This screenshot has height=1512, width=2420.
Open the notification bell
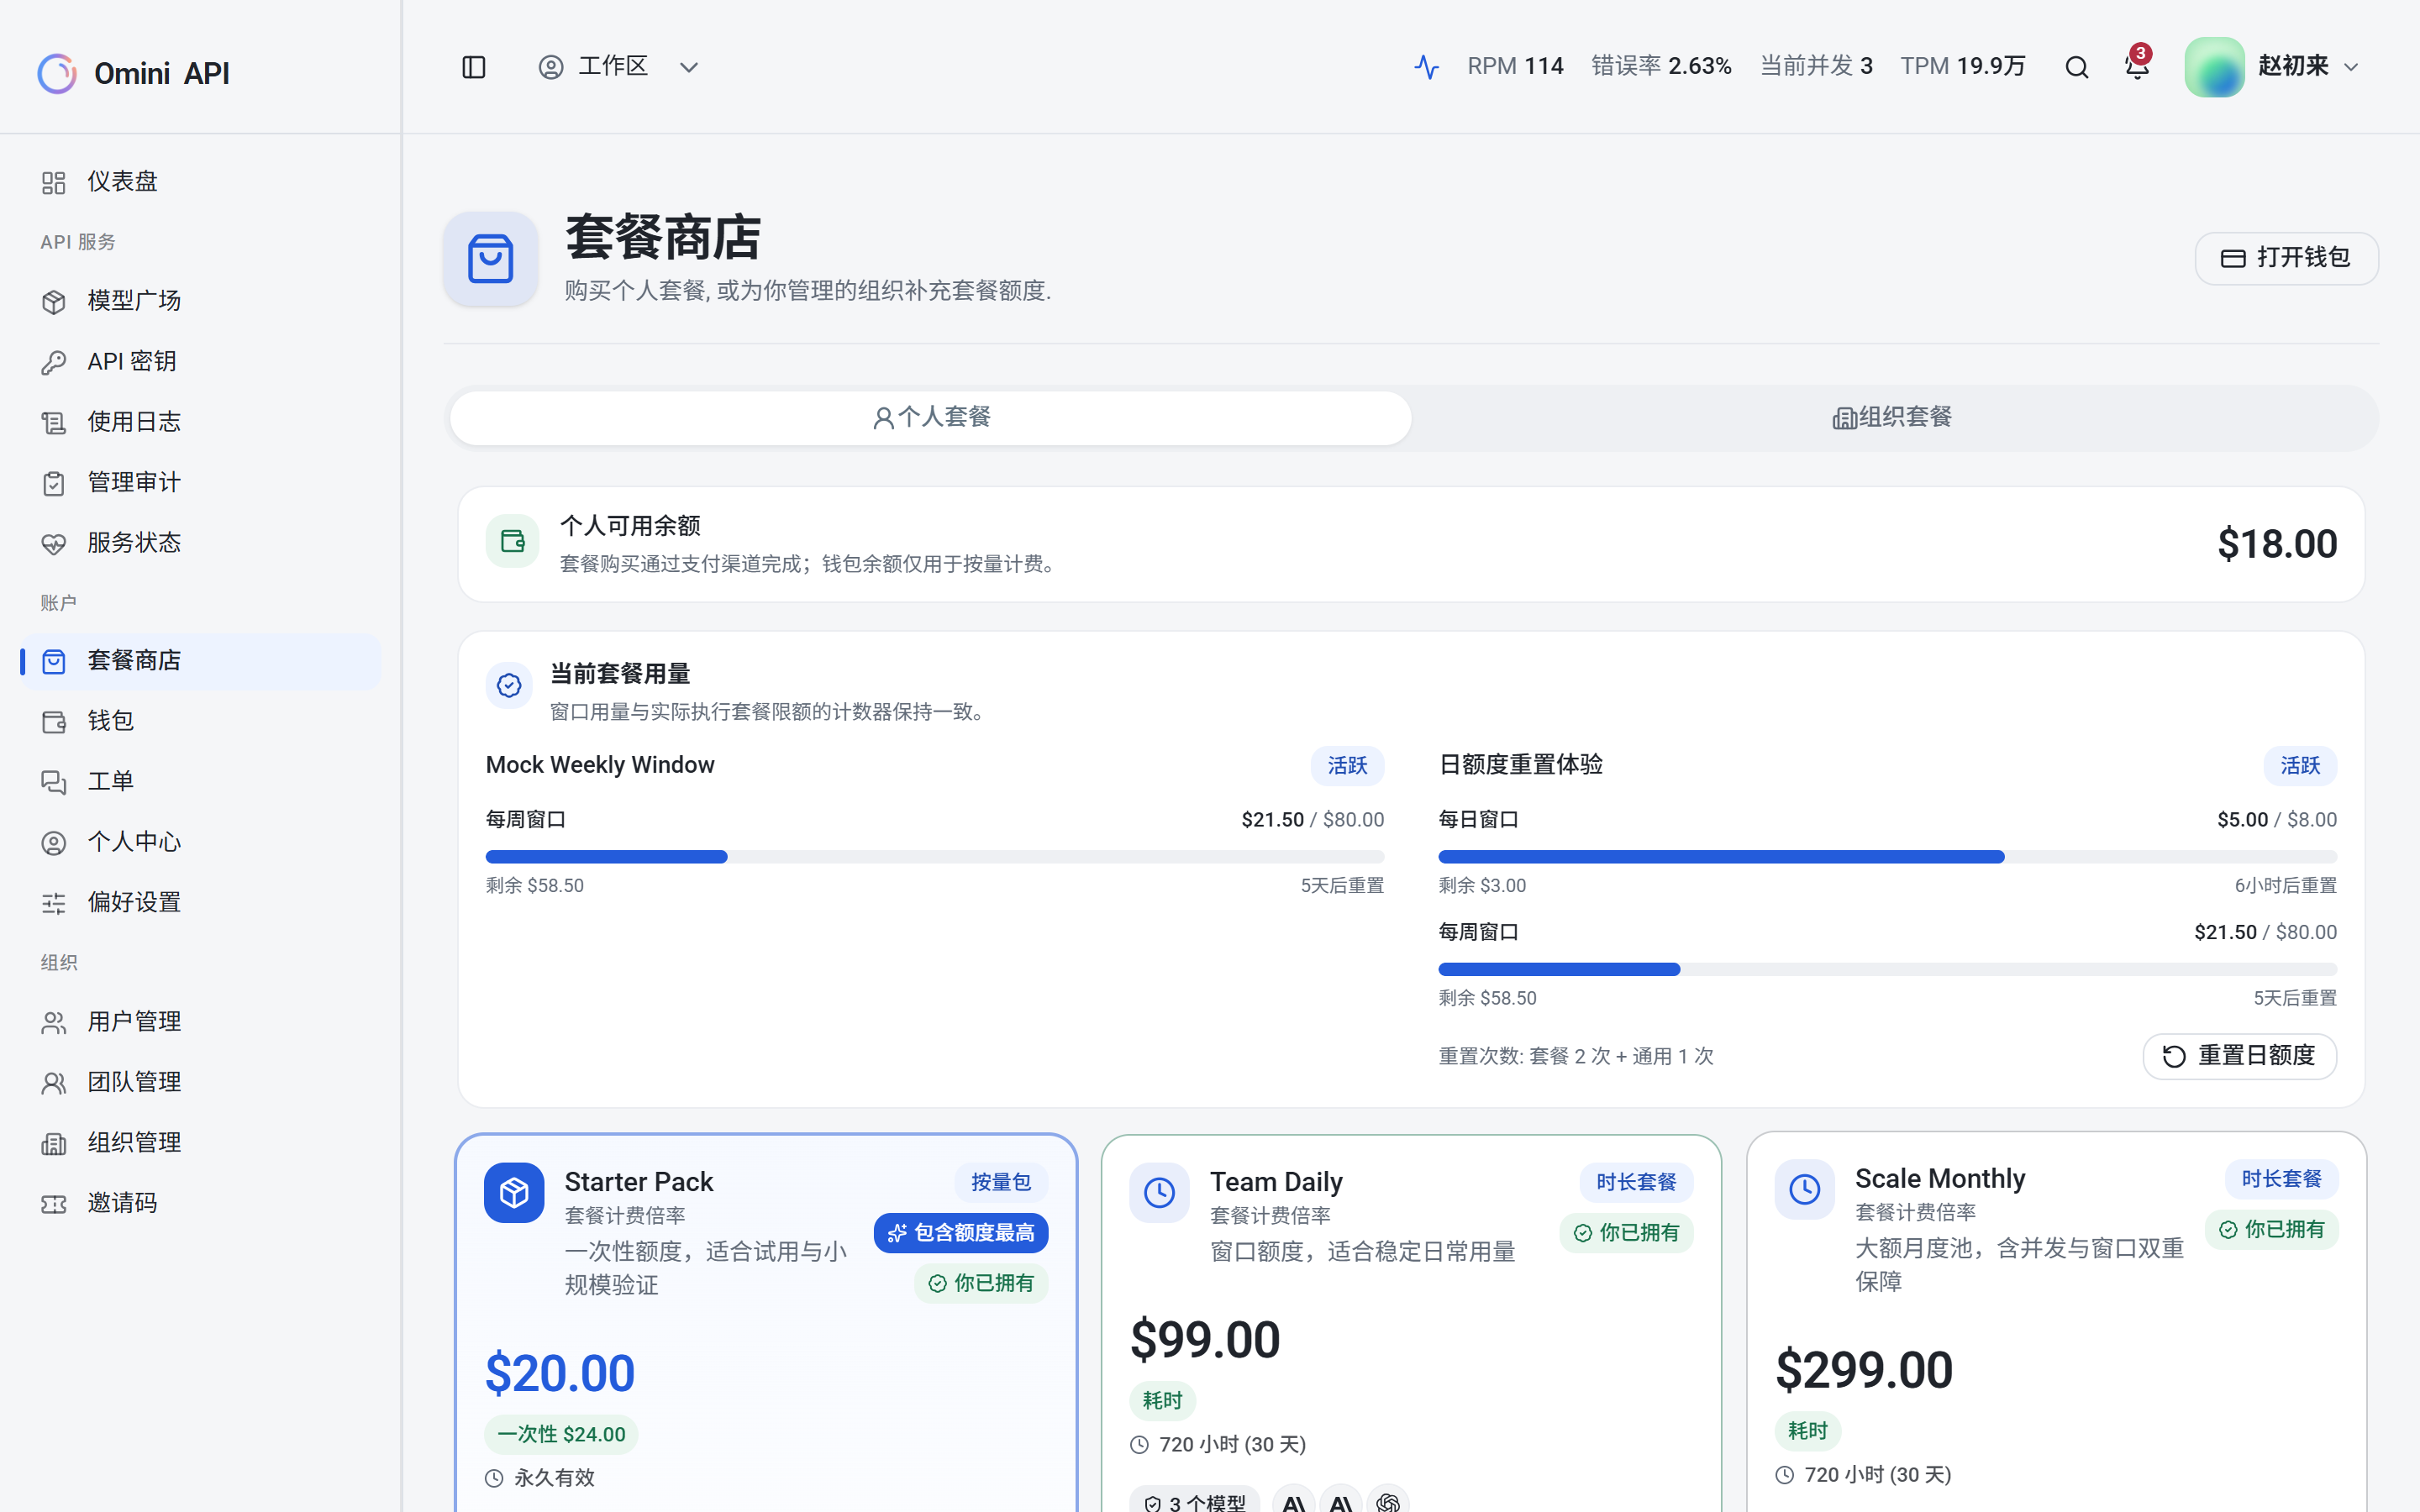point(2137,67)
